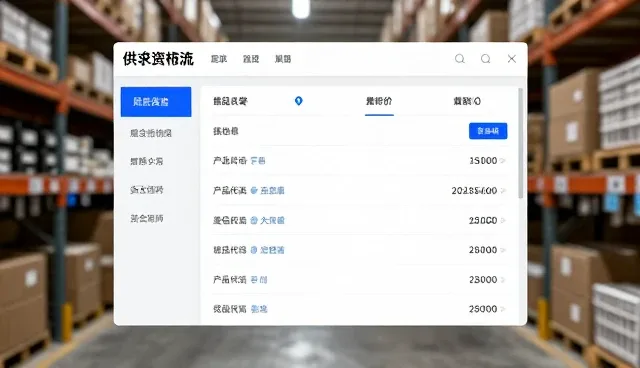
Task: Open the second header navigation item
Action: [251, 59]
